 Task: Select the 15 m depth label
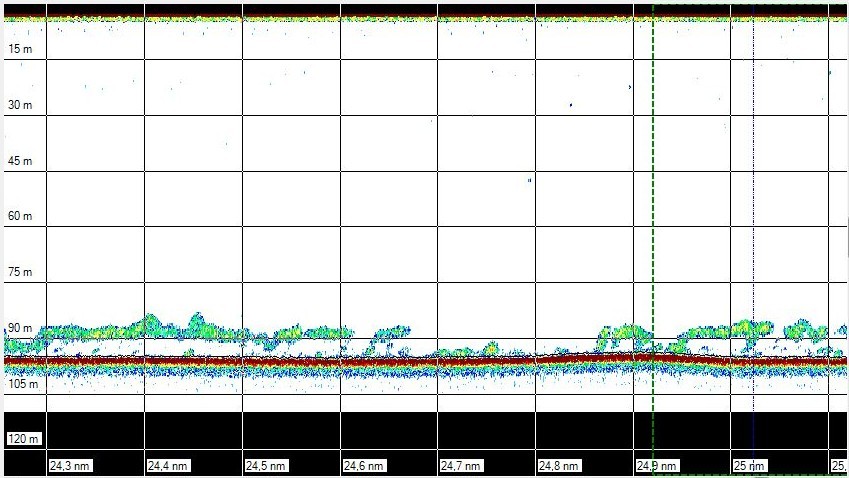20,49
